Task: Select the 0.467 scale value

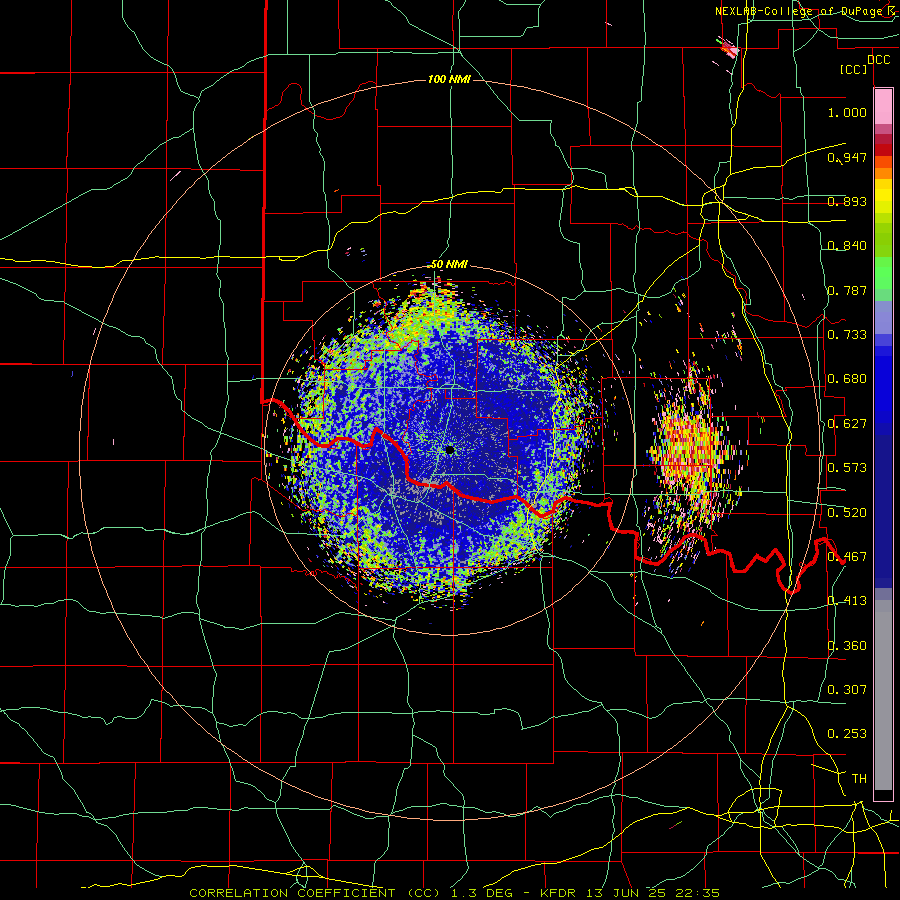Action: click(847, 557)
